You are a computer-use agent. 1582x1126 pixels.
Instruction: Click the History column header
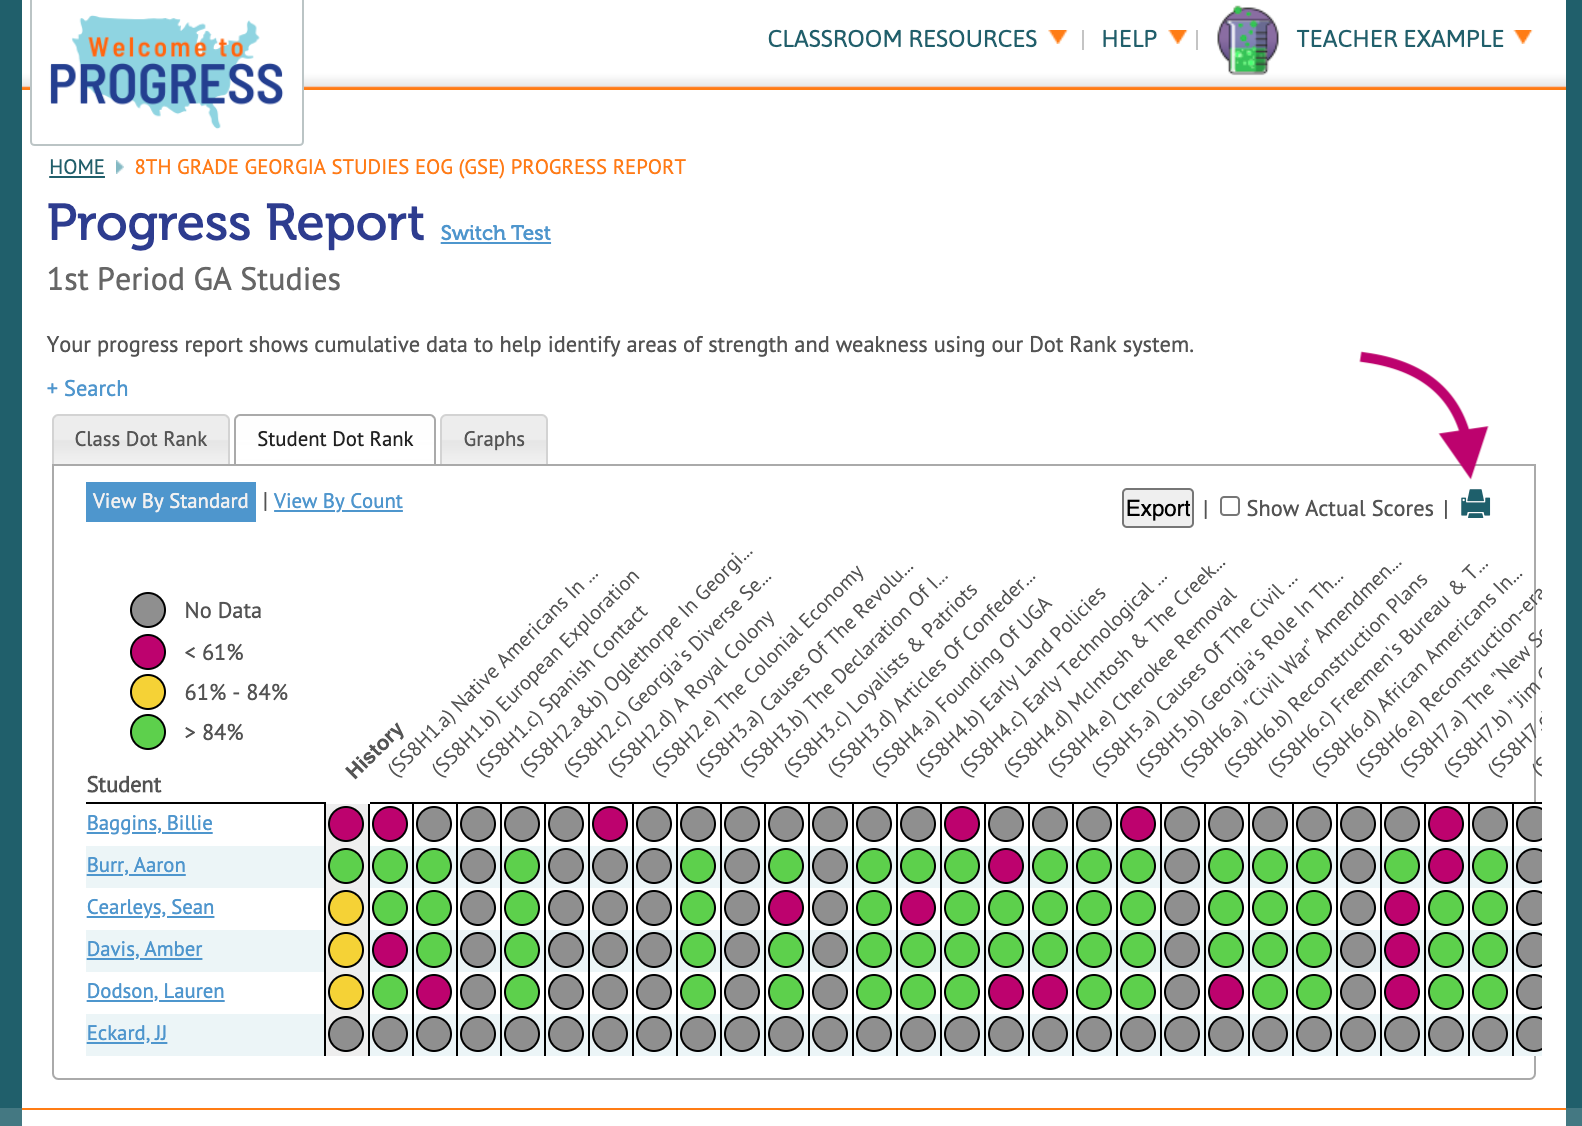375,750
